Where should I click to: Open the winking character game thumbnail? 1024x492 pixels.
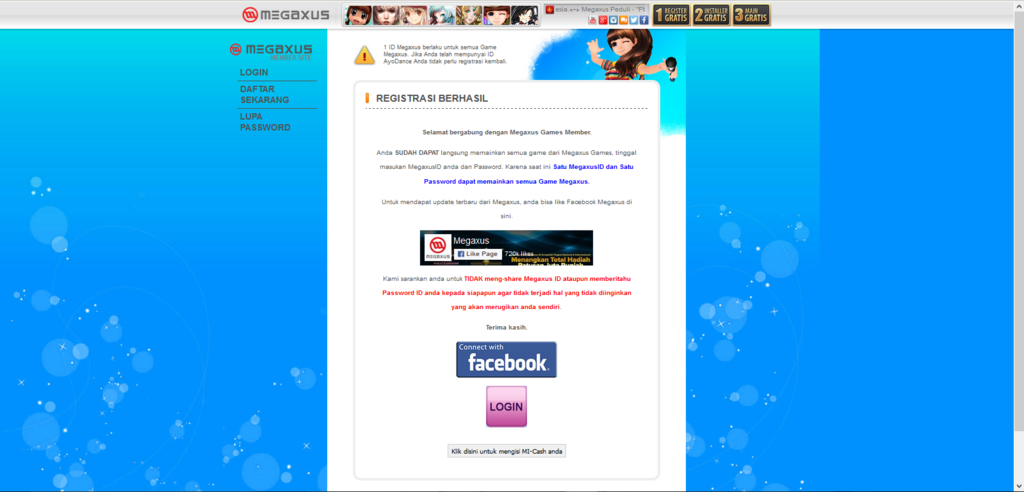(496, 15)
